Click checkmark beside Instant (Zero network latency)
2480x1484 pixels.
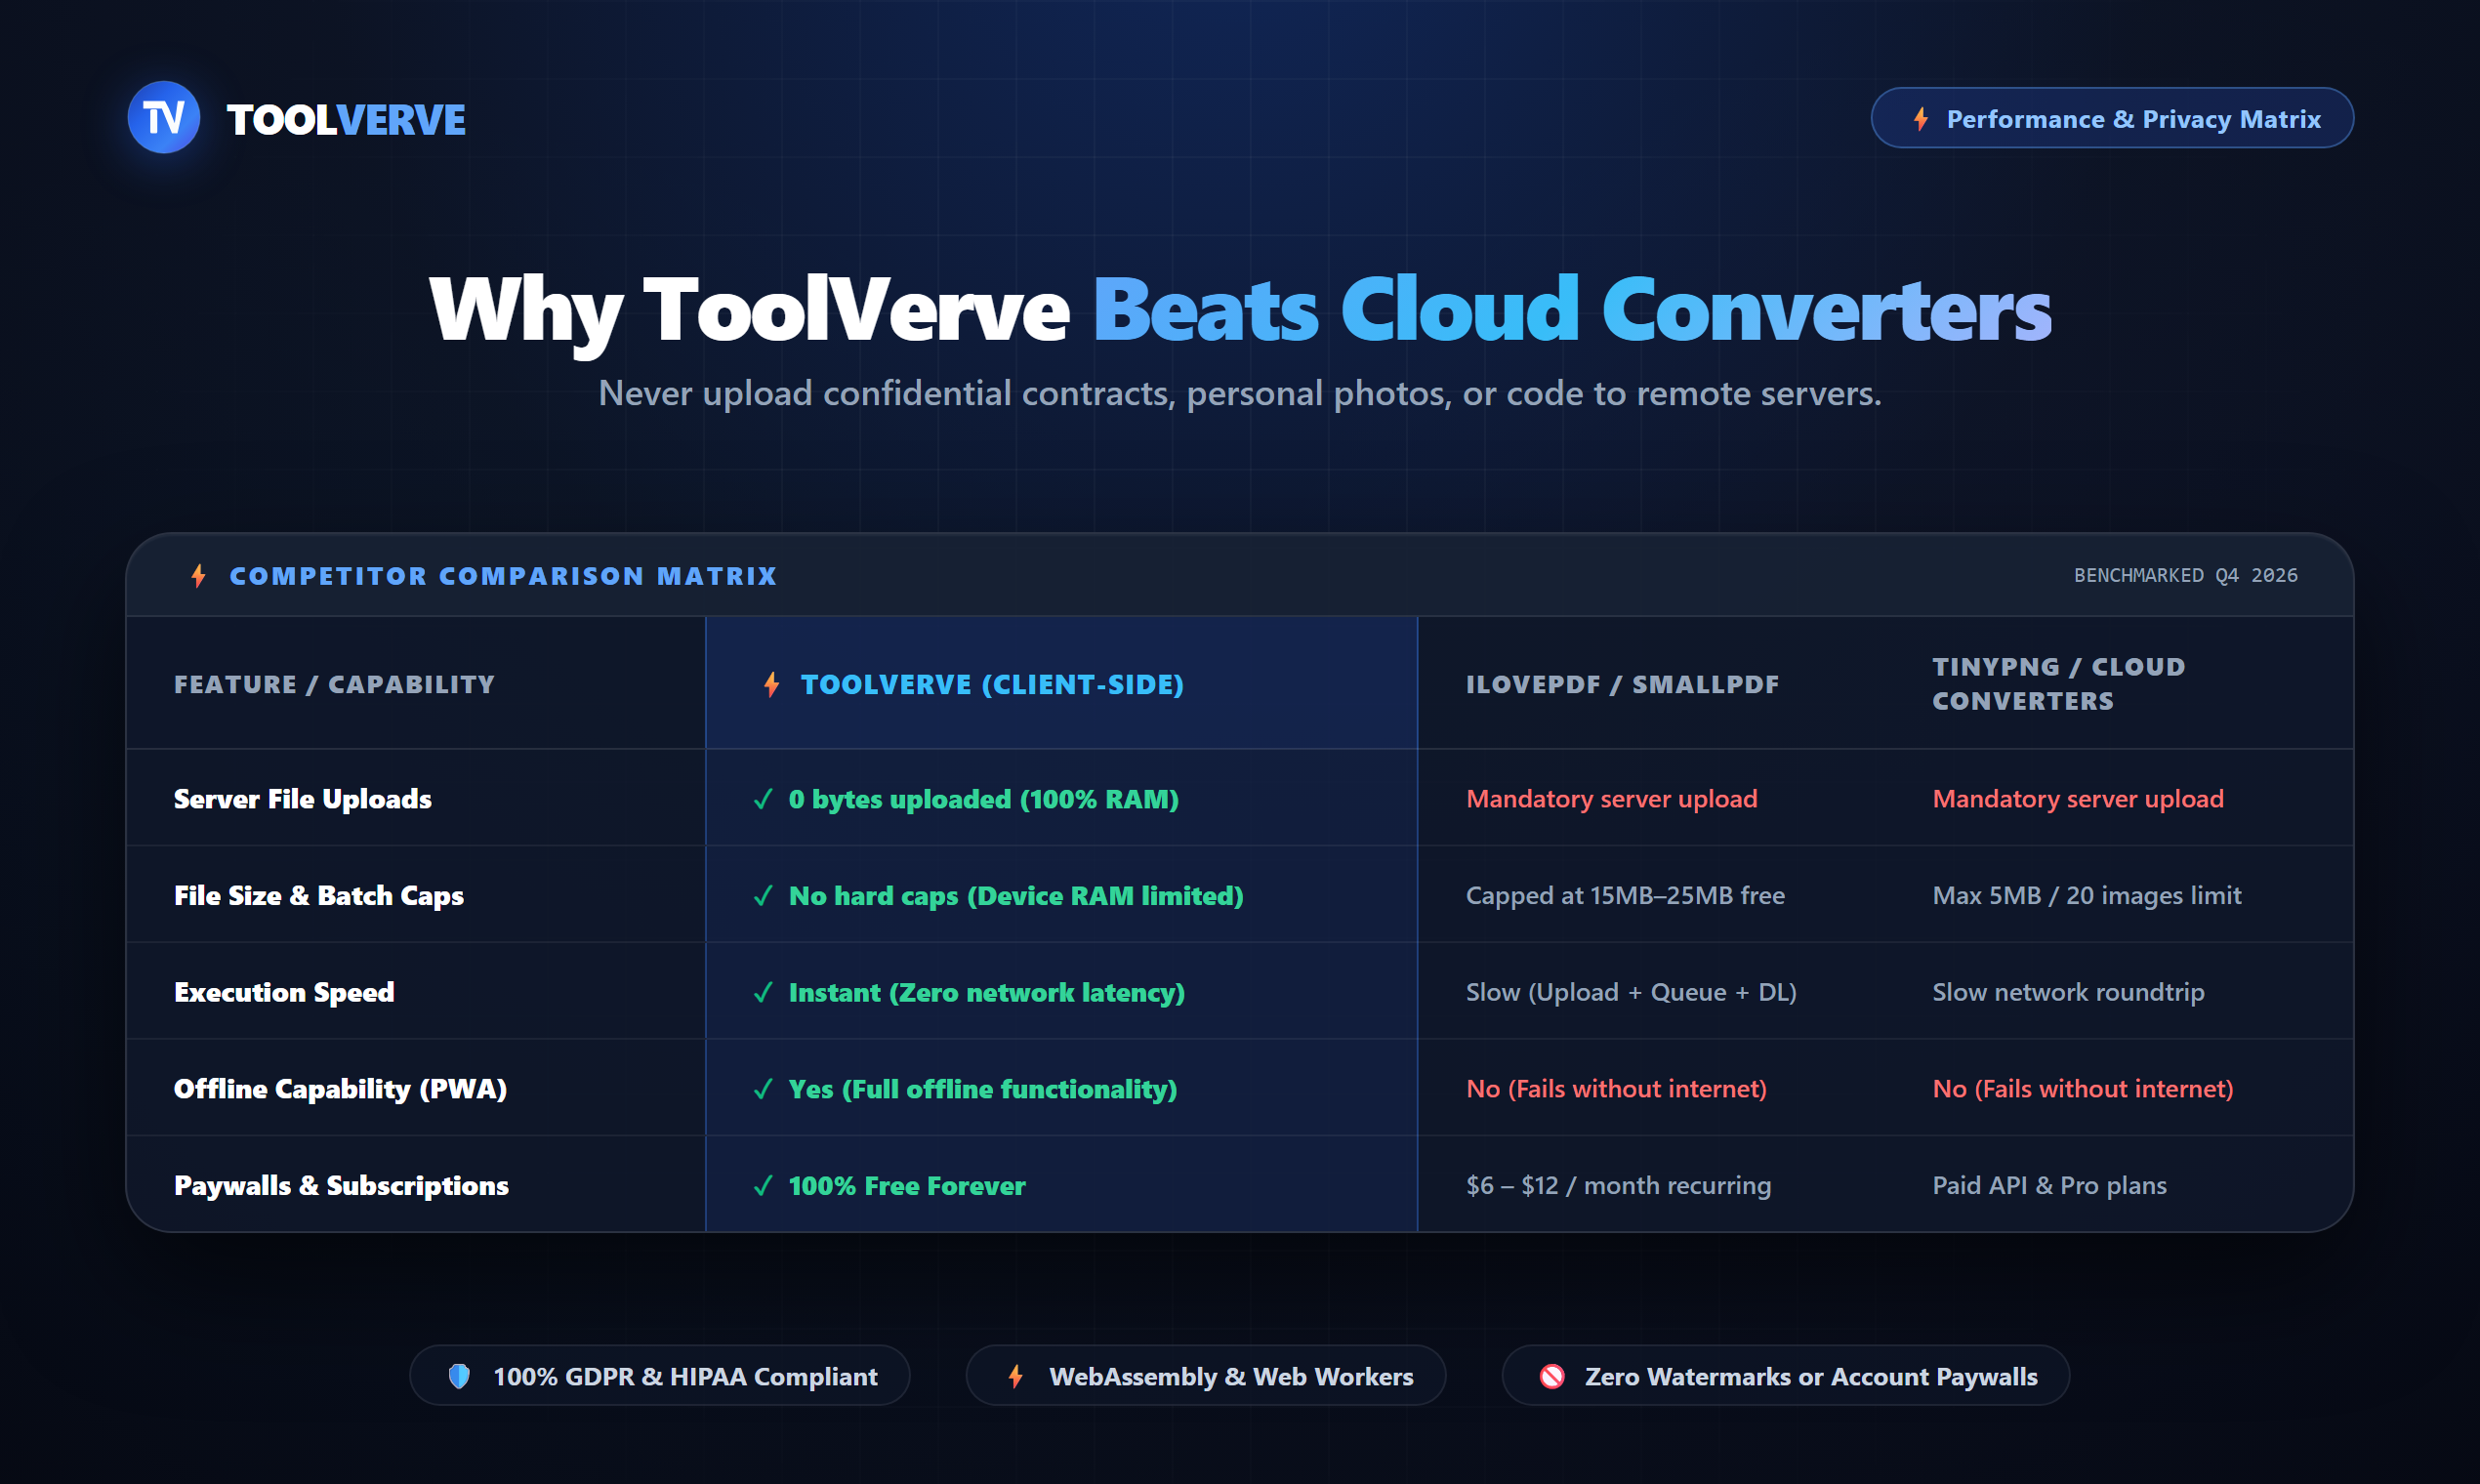click(x=763, y=993)
